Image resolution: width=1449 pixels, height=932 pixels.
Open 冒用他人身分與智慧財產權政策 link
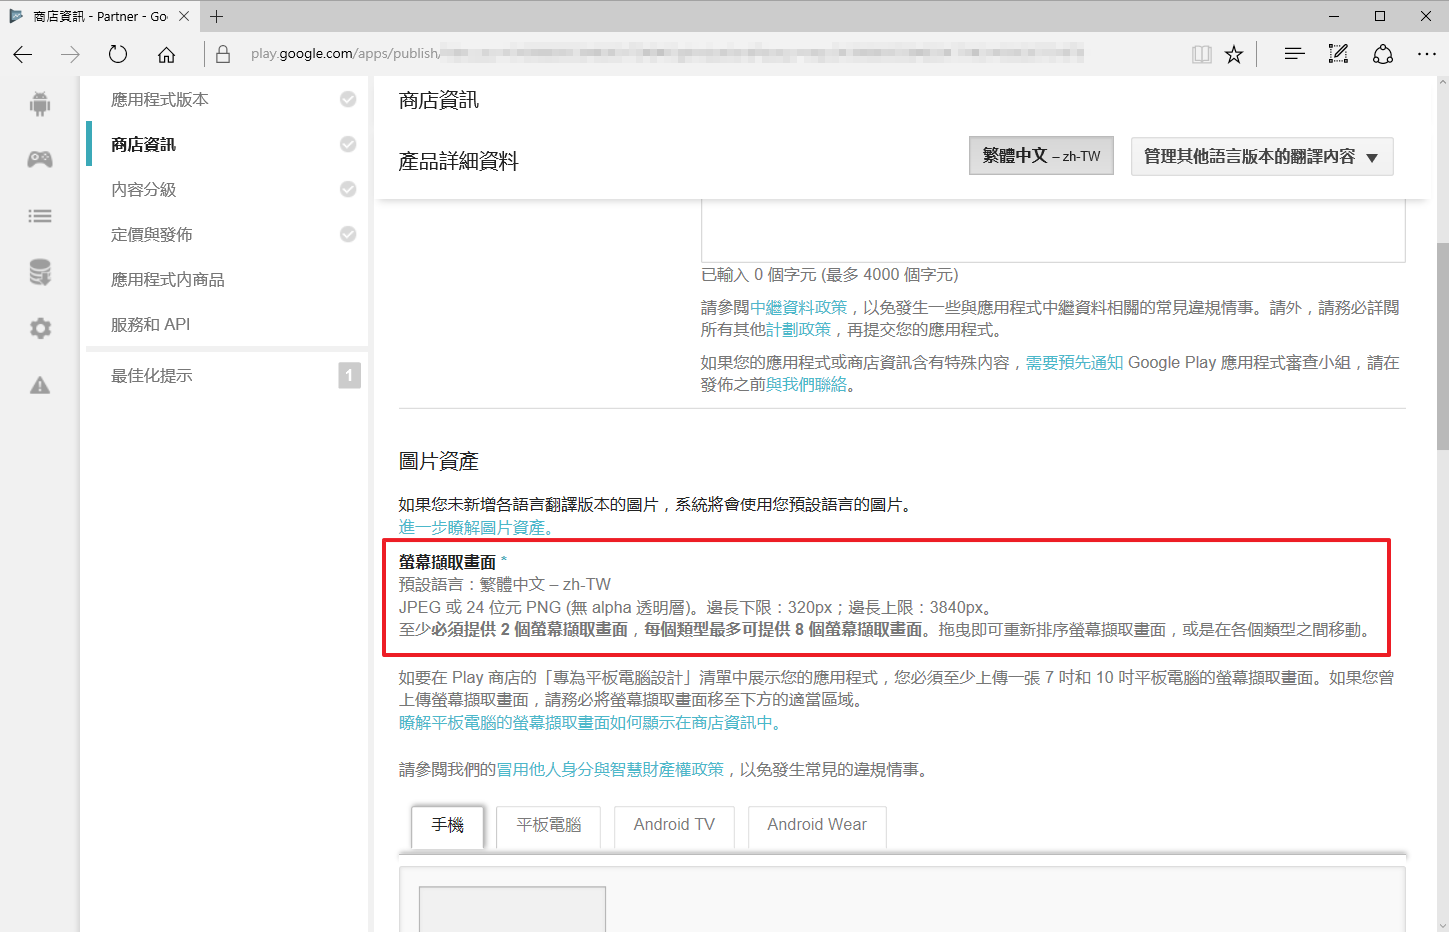point(610,769)
